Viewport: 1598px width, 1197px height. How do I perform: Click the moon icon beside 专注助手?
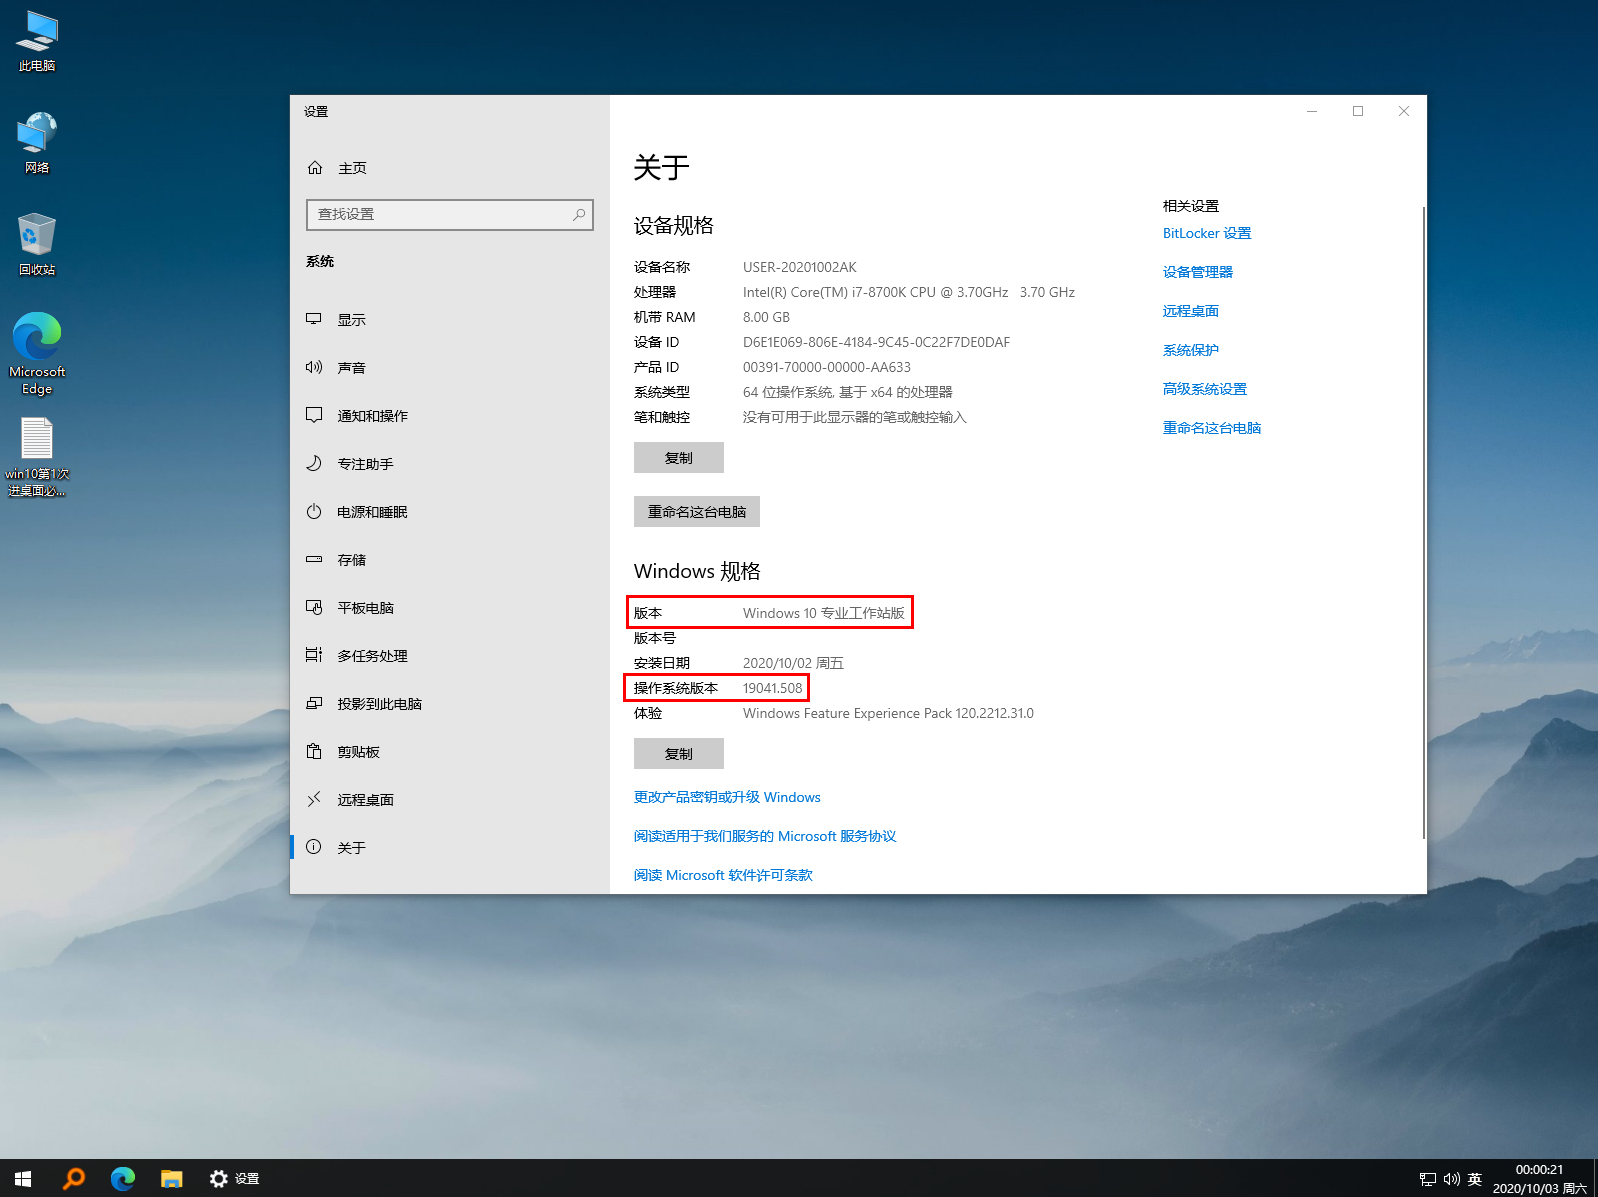pos(314,463)
